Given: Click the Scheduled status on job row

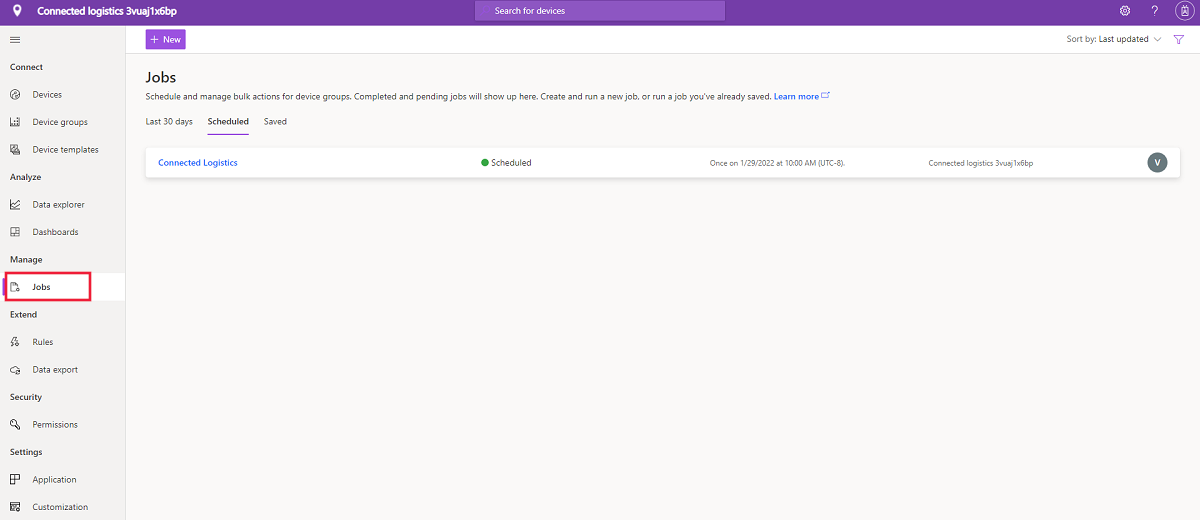Looking at the screenshot, I should [x=506, y=163].
